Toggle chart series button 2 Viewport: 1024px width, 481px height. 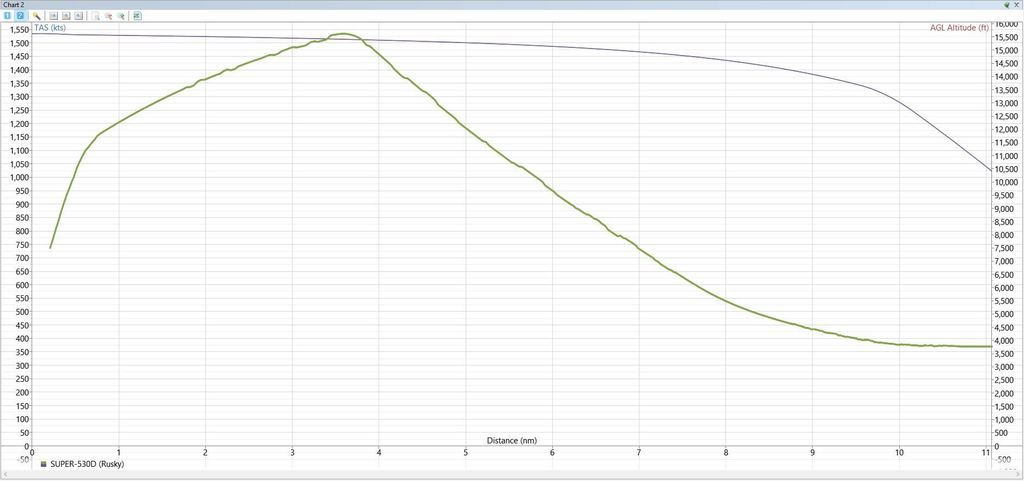tap(19, 16)
